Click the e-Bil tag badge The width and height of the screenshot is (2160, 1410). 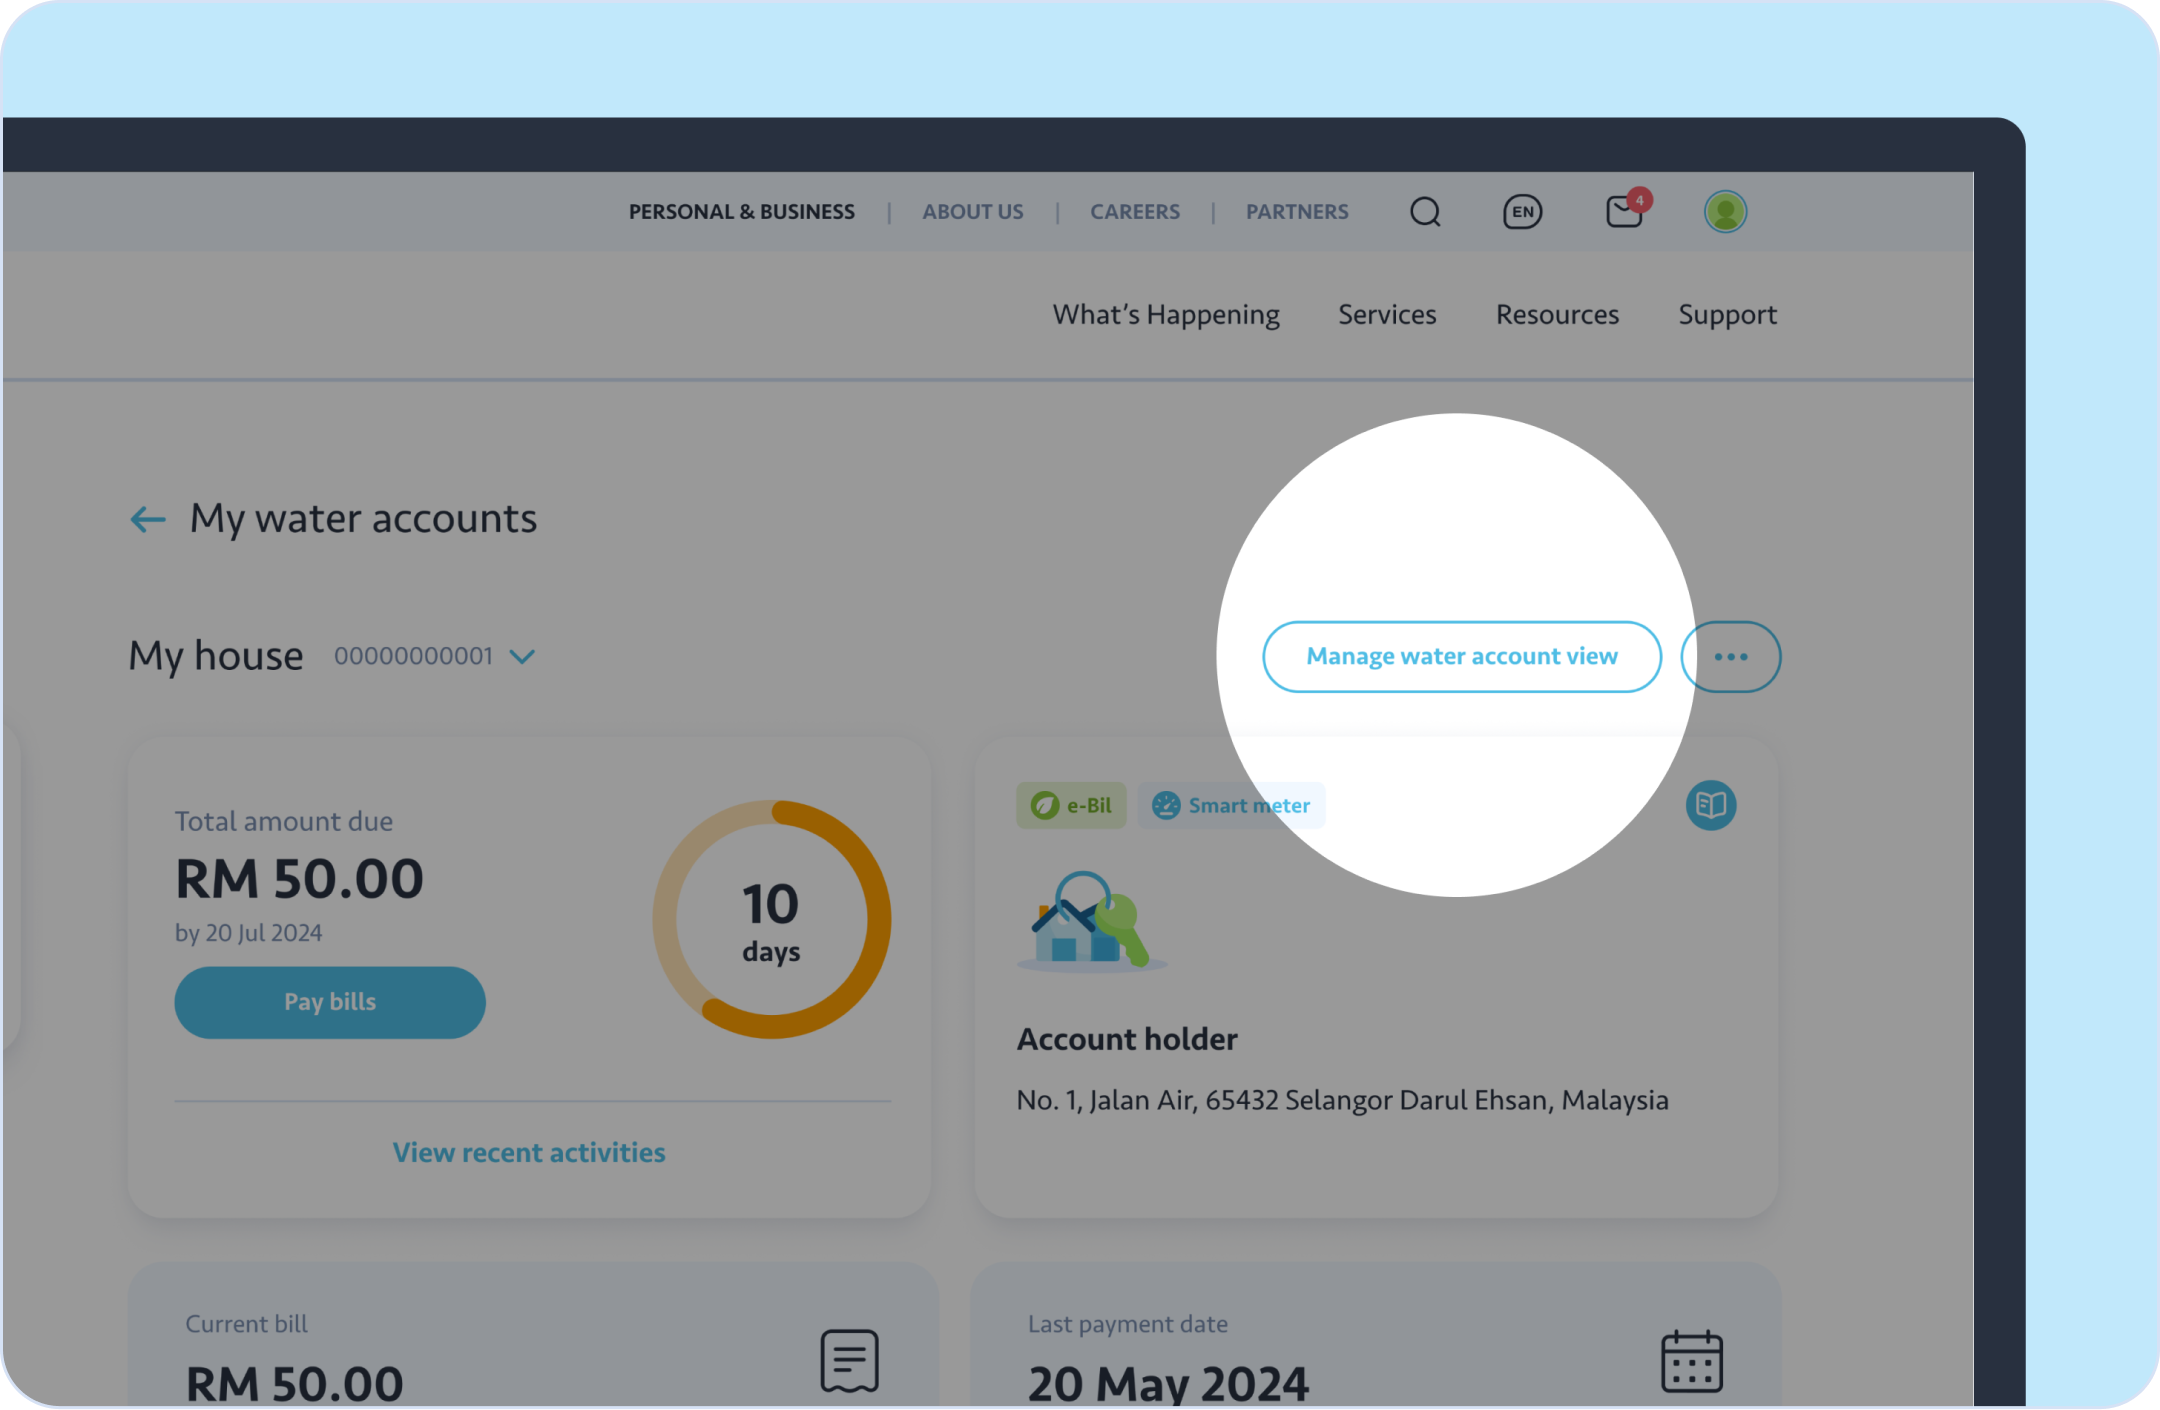(1071, 806)
